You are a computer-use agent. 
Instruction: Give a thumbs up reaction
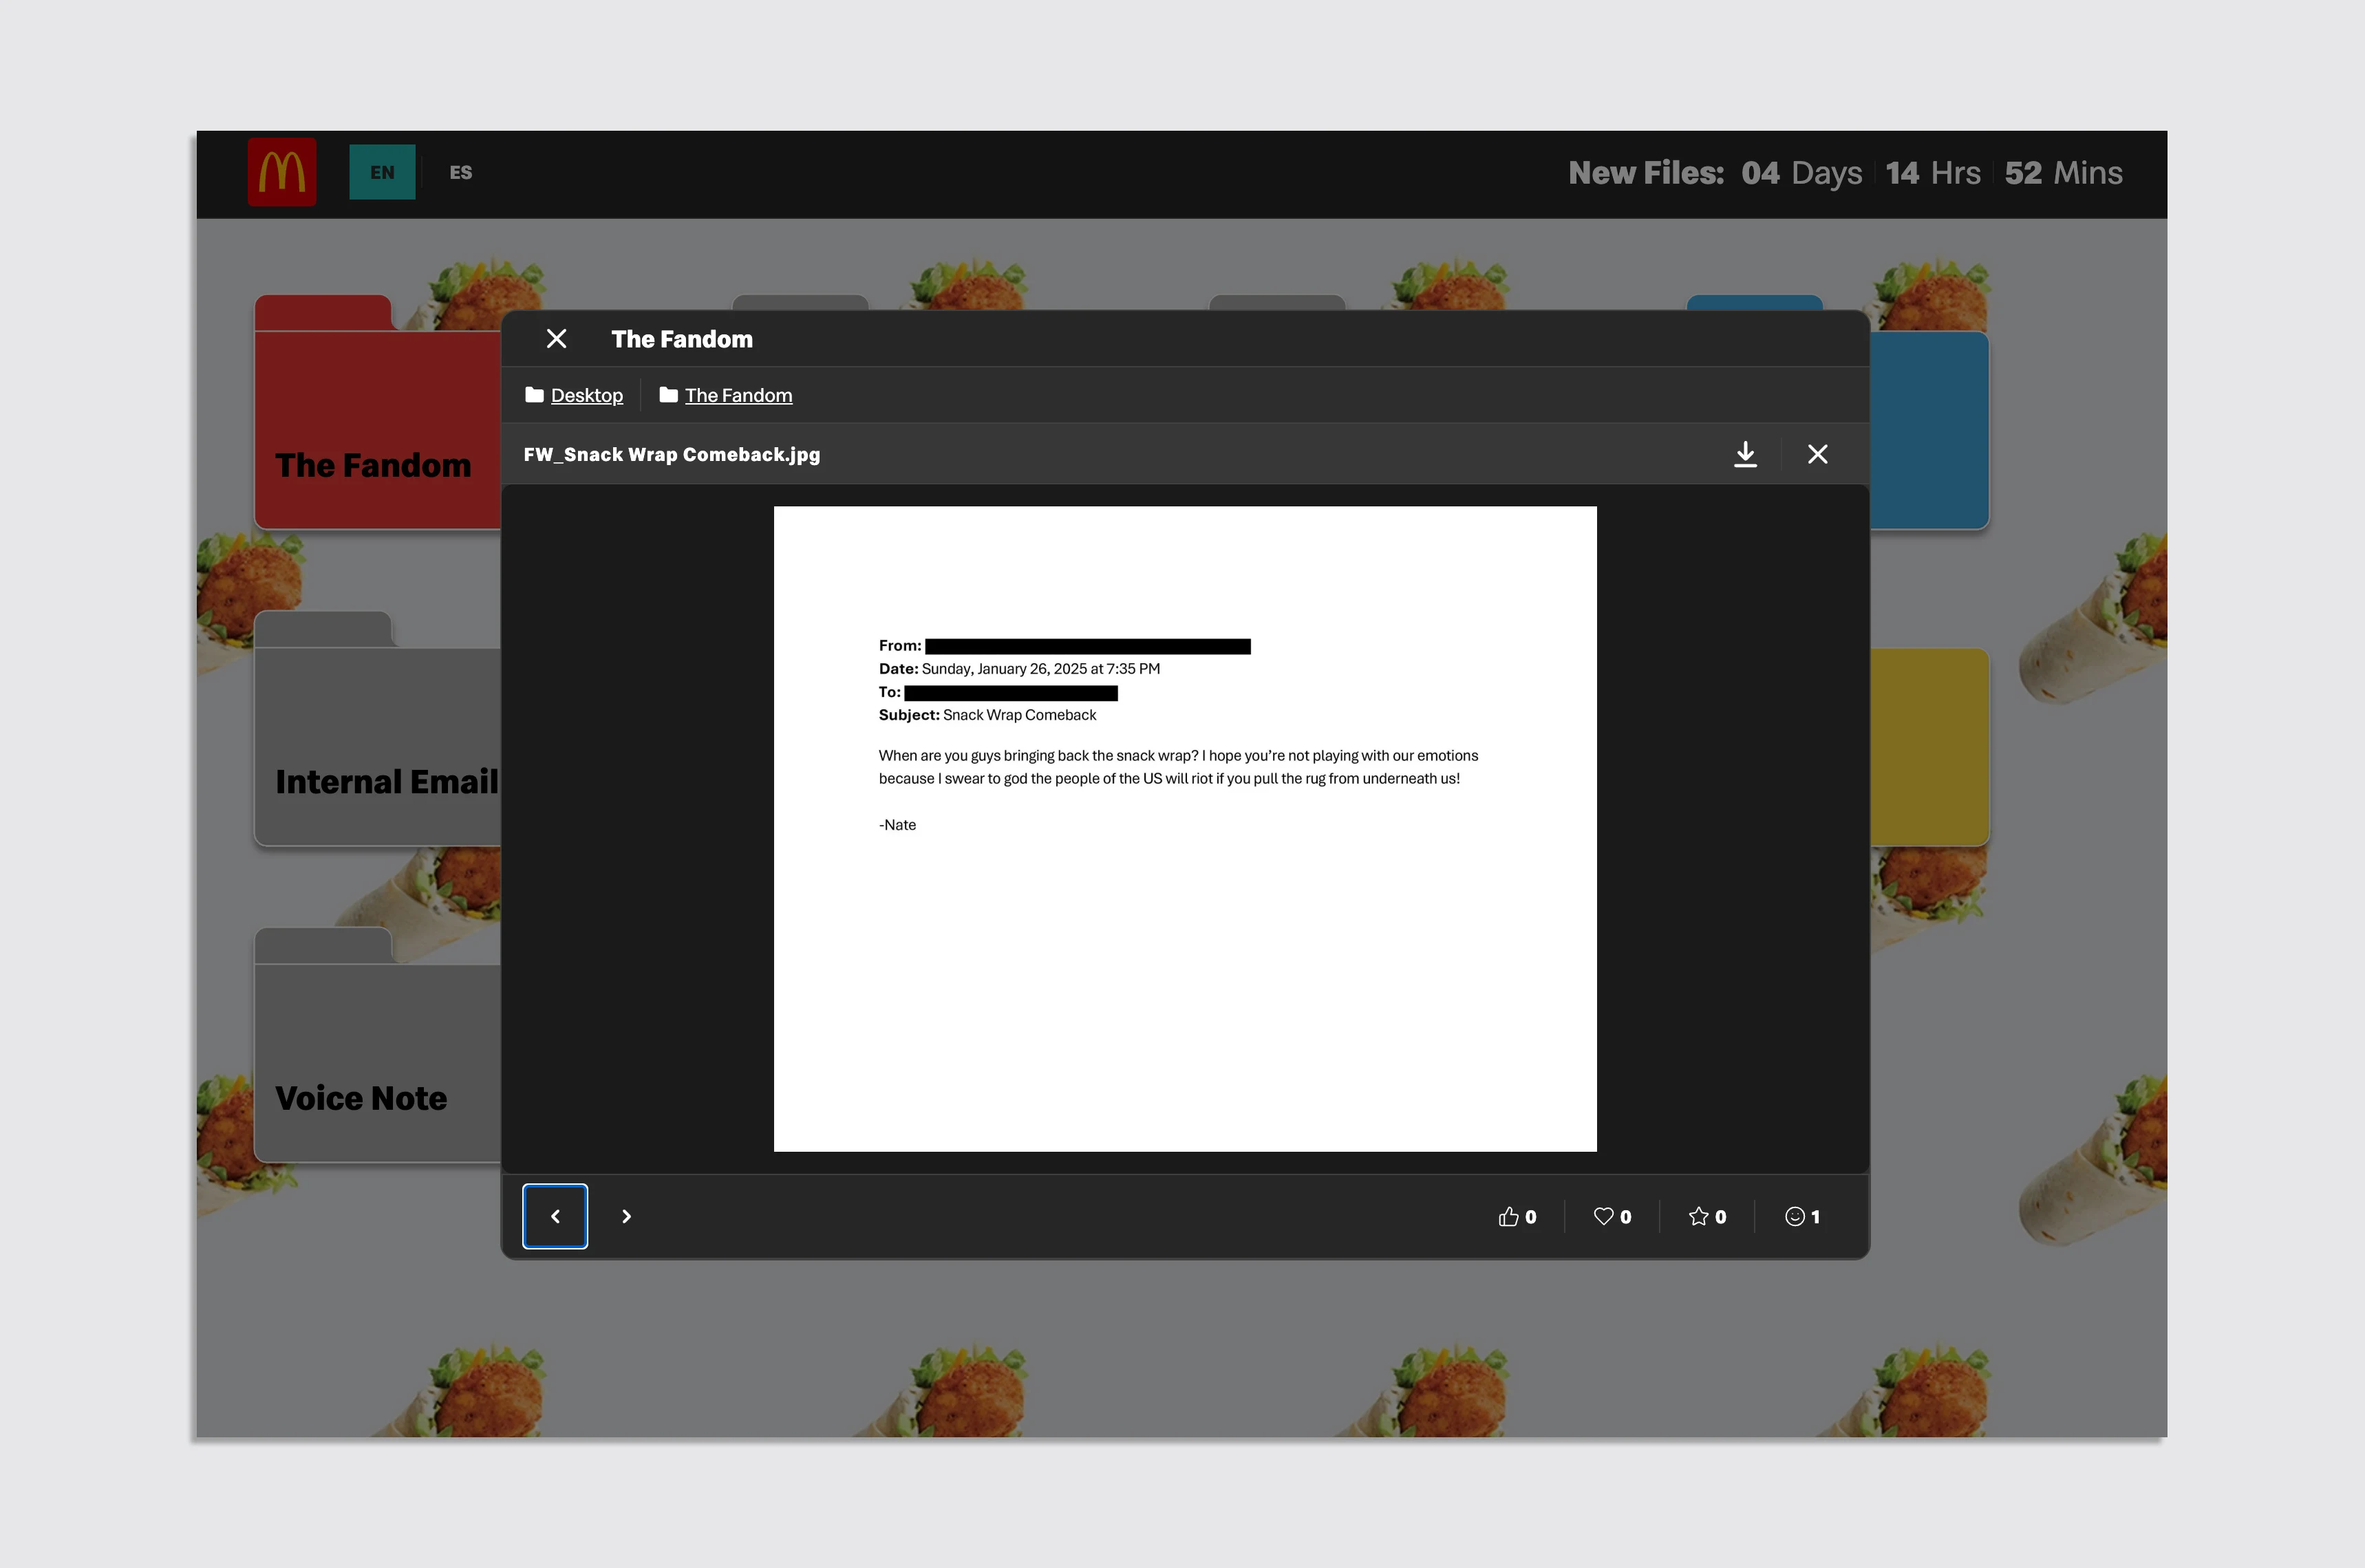[x=1517, y=1216]
